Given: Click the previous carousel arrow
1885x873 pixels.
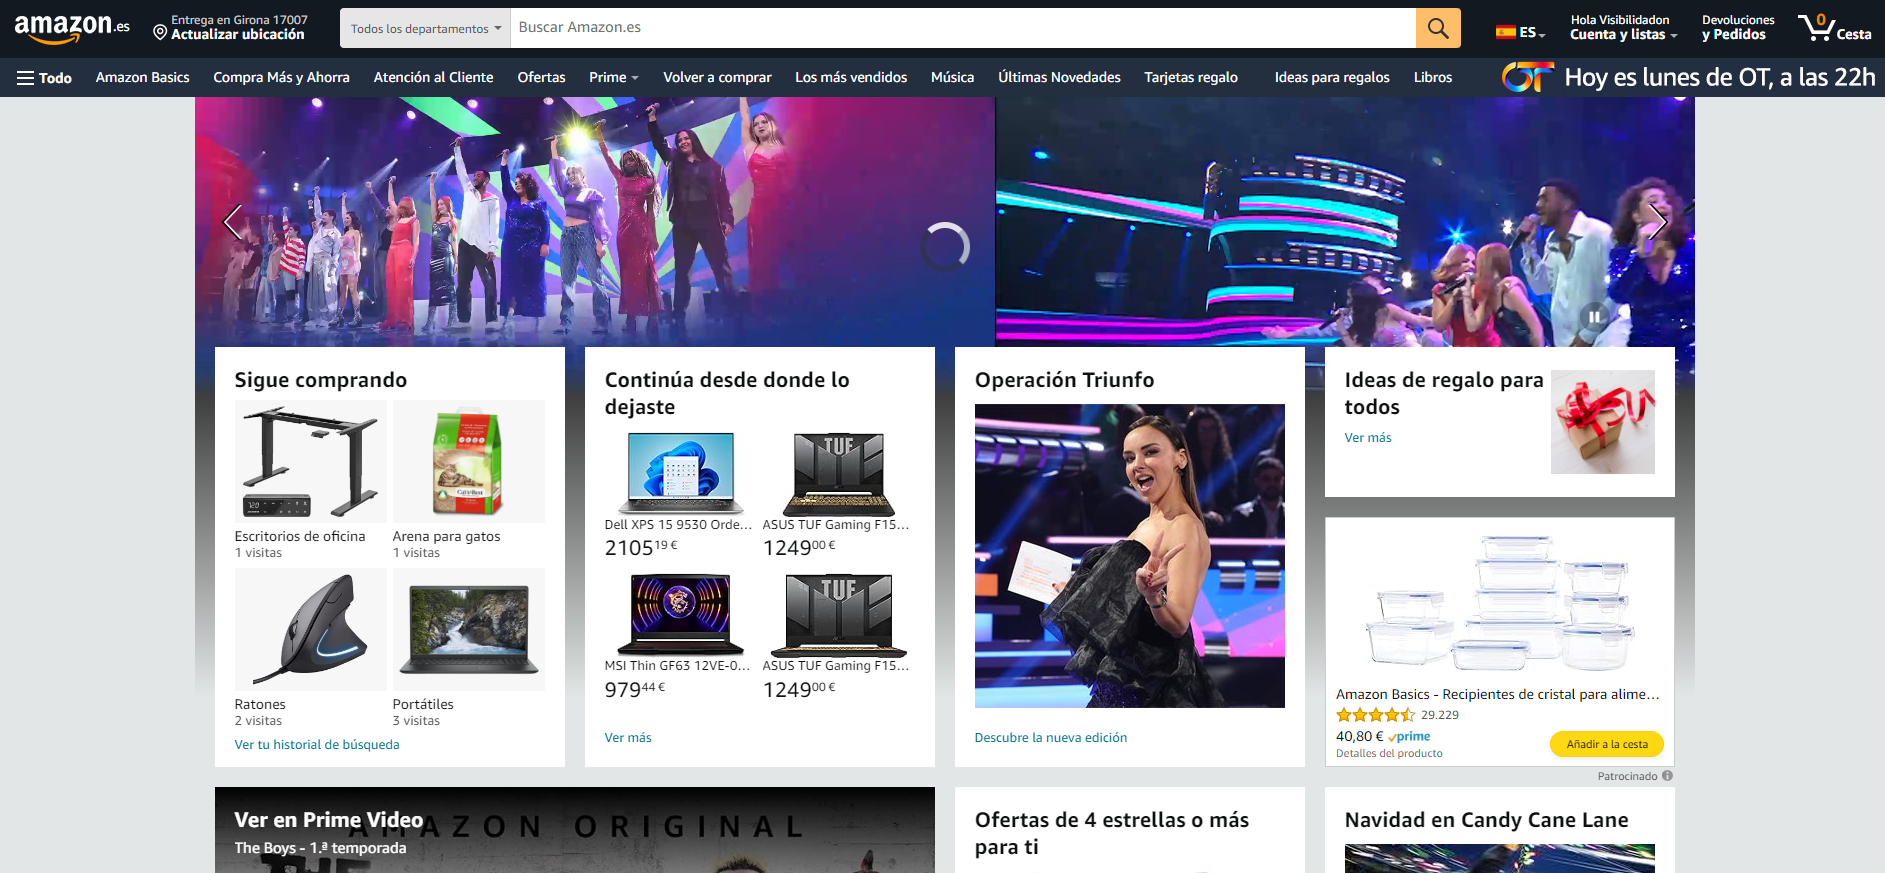Looking at the screenshot, I should coord(233,222).
